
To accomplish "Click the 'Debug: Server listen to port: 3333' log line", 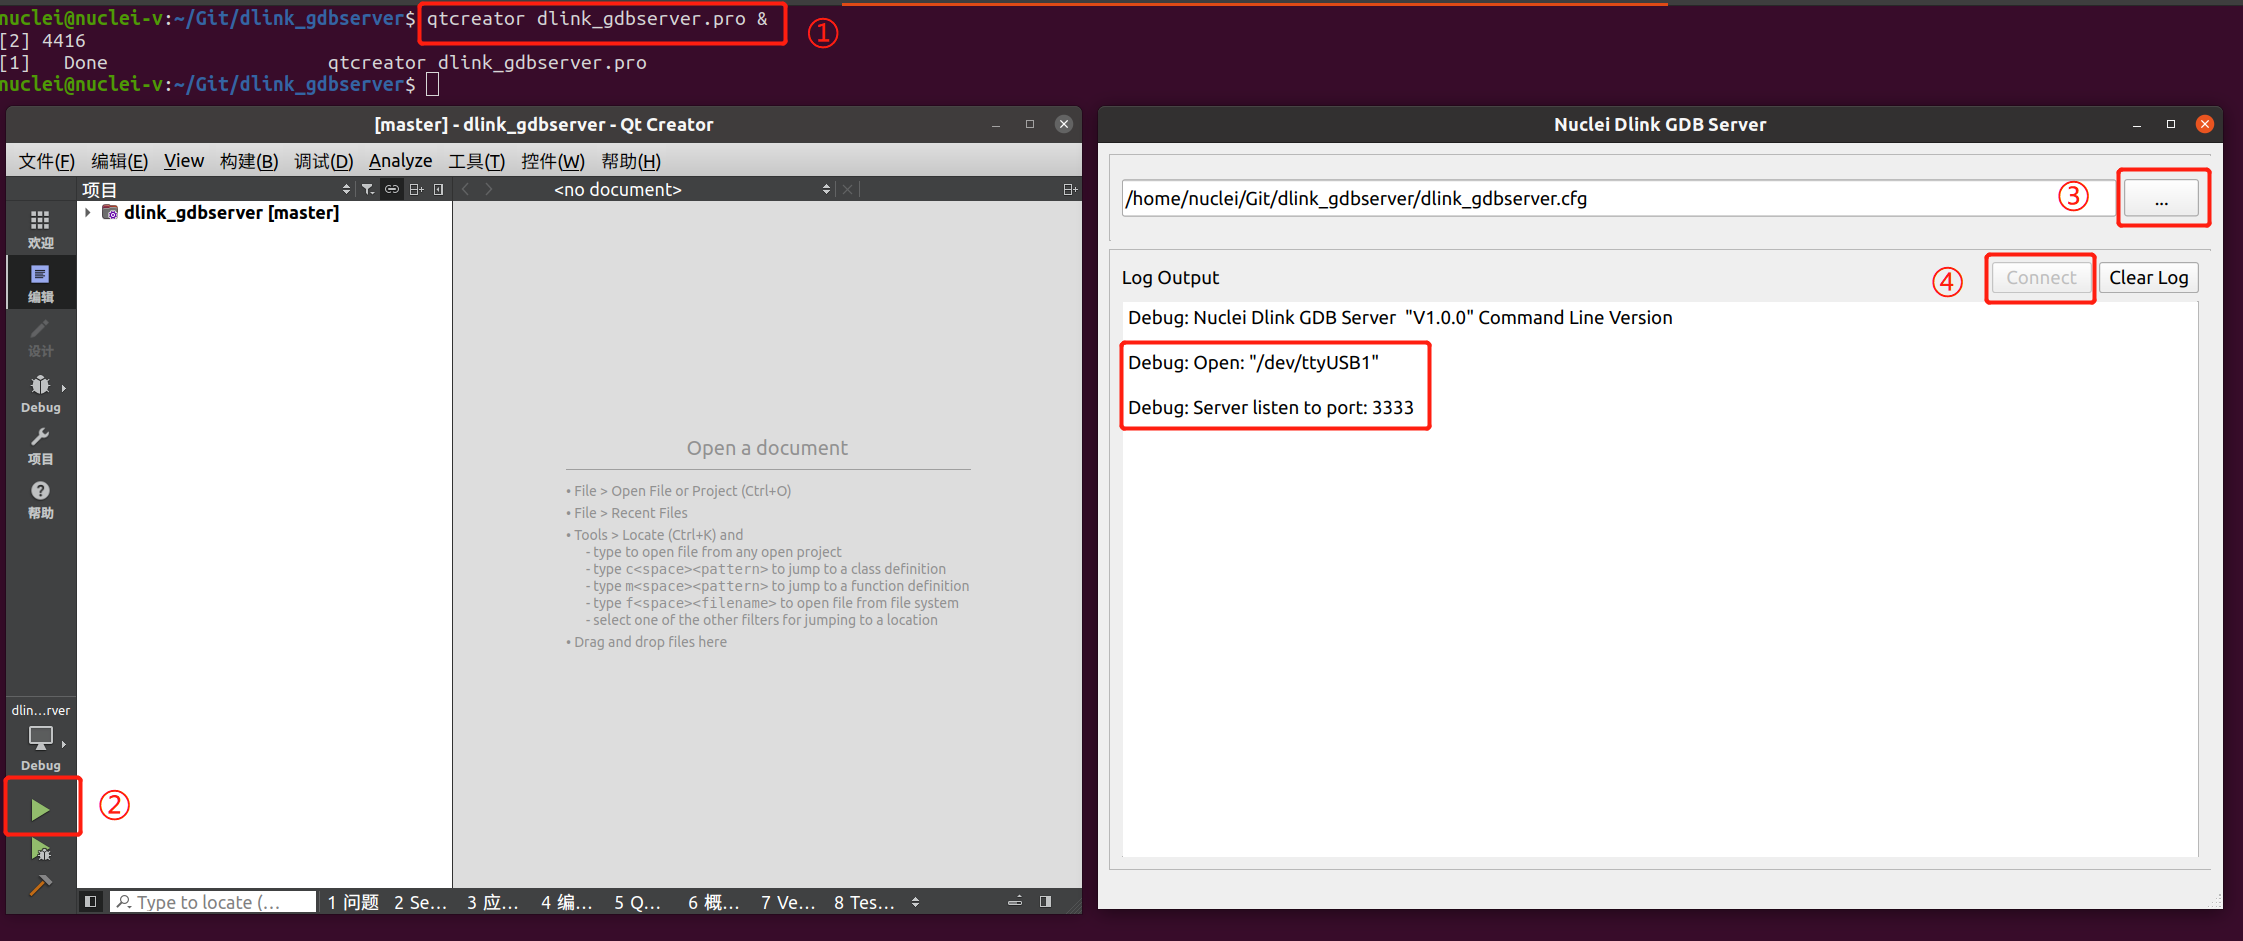I will point(1270,408).
